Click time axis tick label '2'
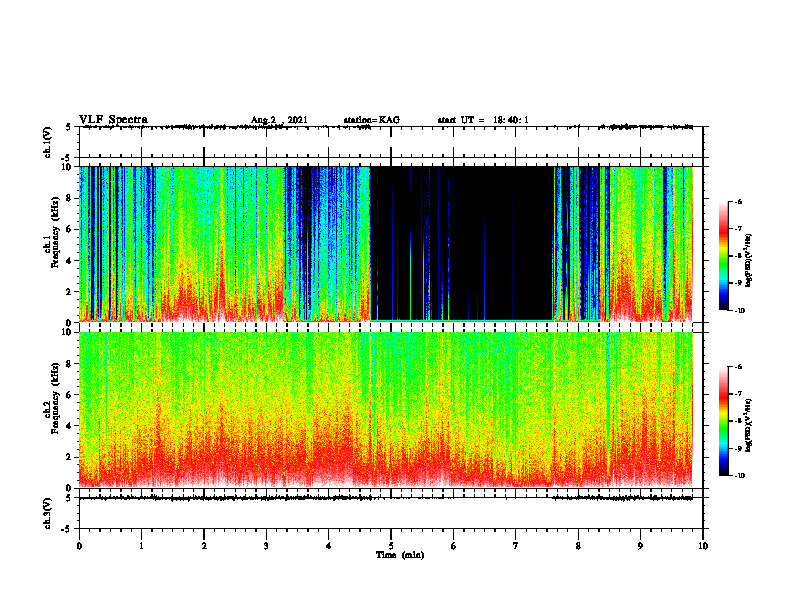Viewport: 792px width, 612px height. (204, 546)
